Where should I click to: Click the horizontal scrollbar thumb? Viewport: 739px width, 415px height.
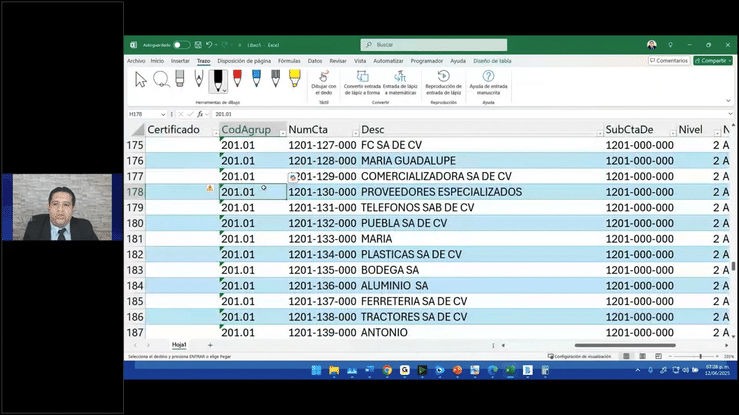click(x=625, y=345)
